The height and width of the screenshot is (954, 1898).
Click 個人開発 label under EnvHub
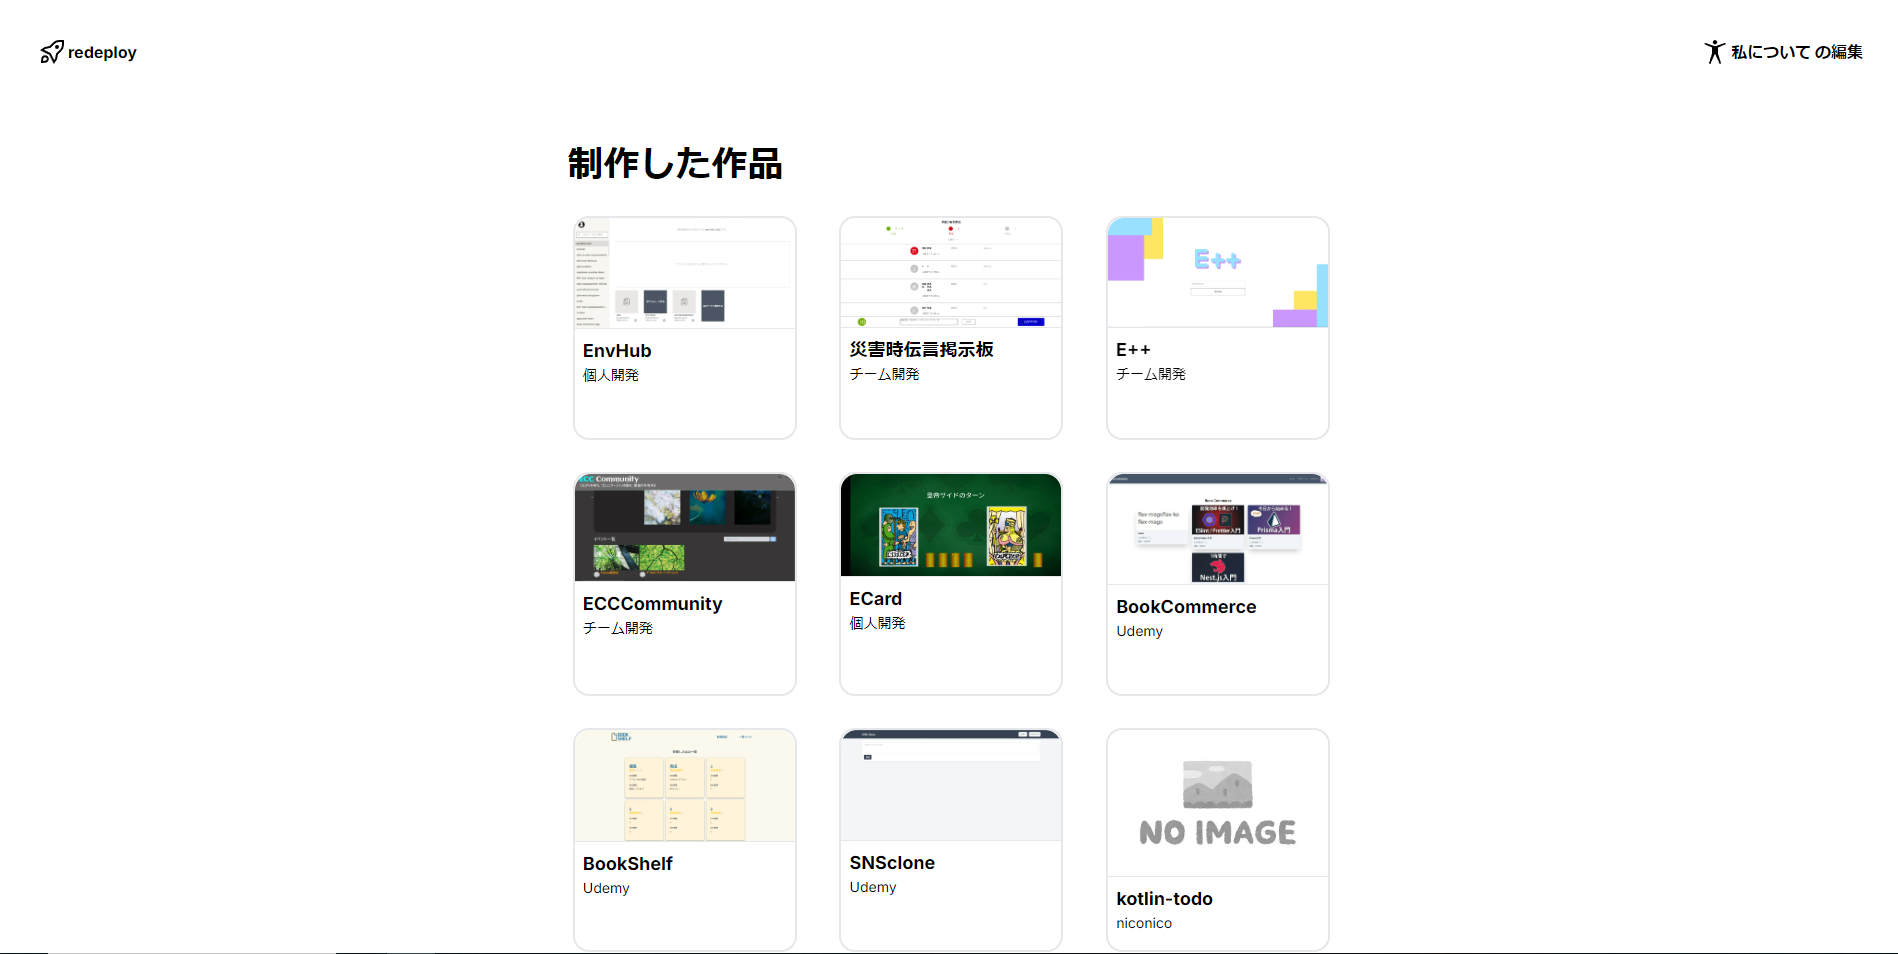(611, 375)
